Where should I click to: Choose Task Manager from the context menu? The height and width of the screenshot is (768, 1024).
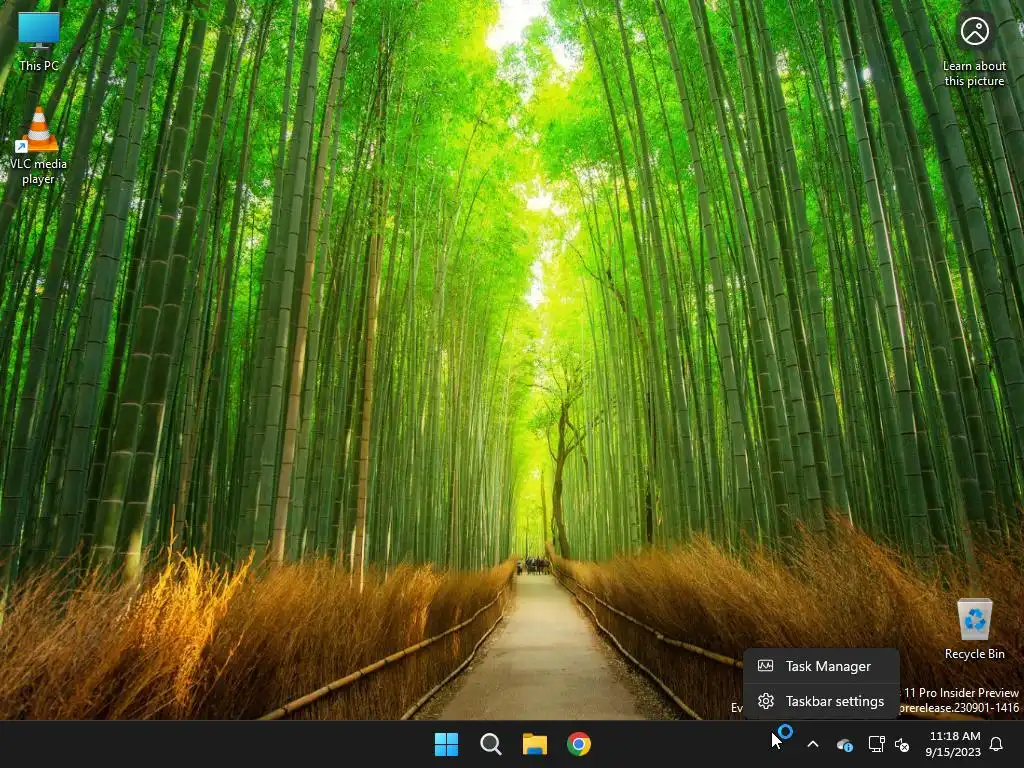coord(822,666)
